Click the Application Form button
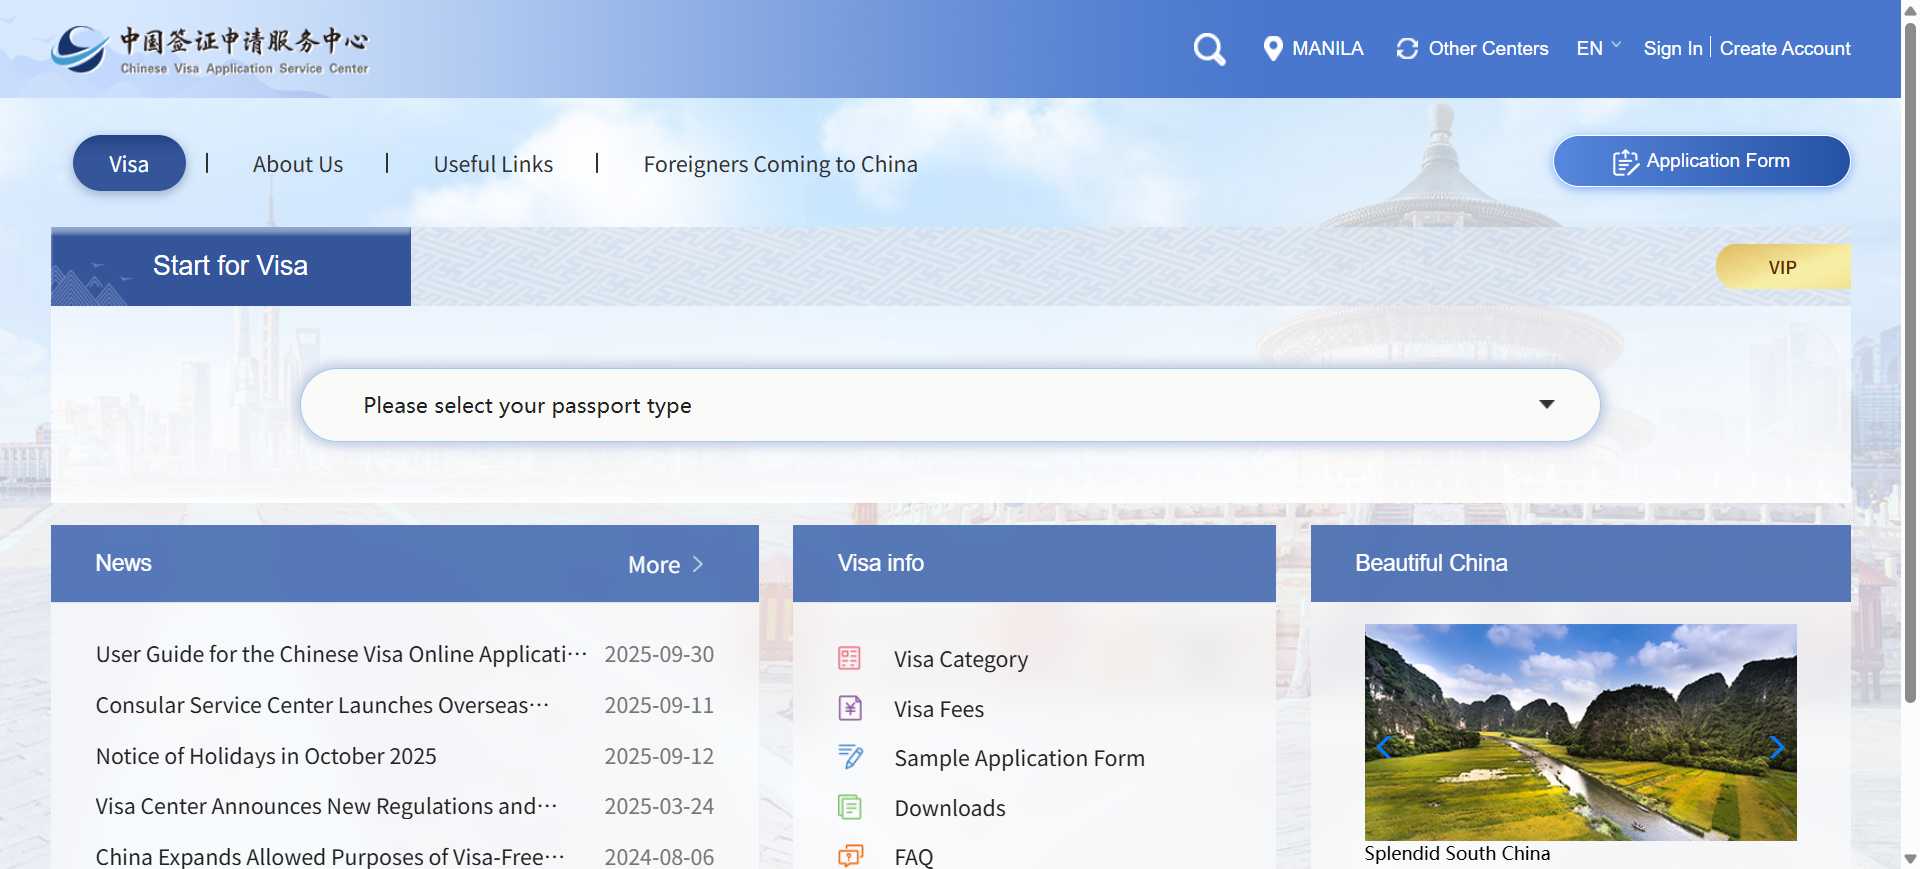This screenshot has width=1920, height=869. [1701, 161]
